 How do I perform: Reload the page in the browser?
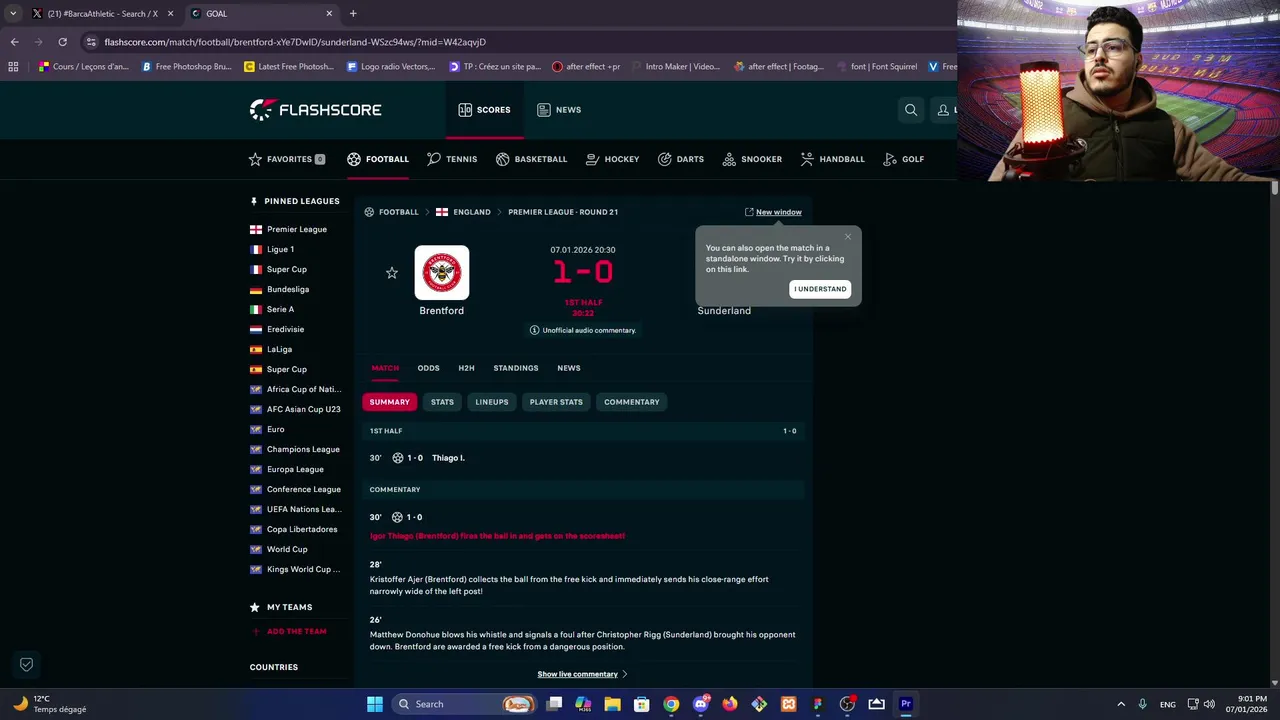pos(62,42)
